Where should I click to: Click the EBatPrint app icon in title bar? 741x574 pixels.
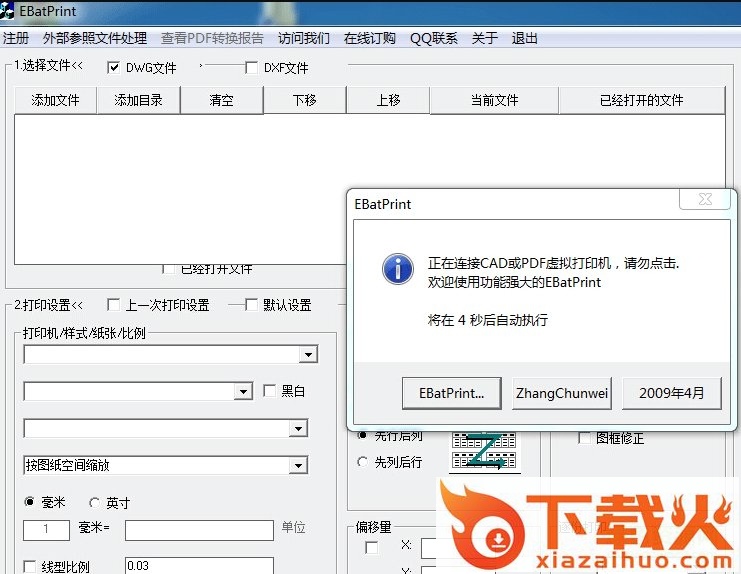tap(7, 10)
